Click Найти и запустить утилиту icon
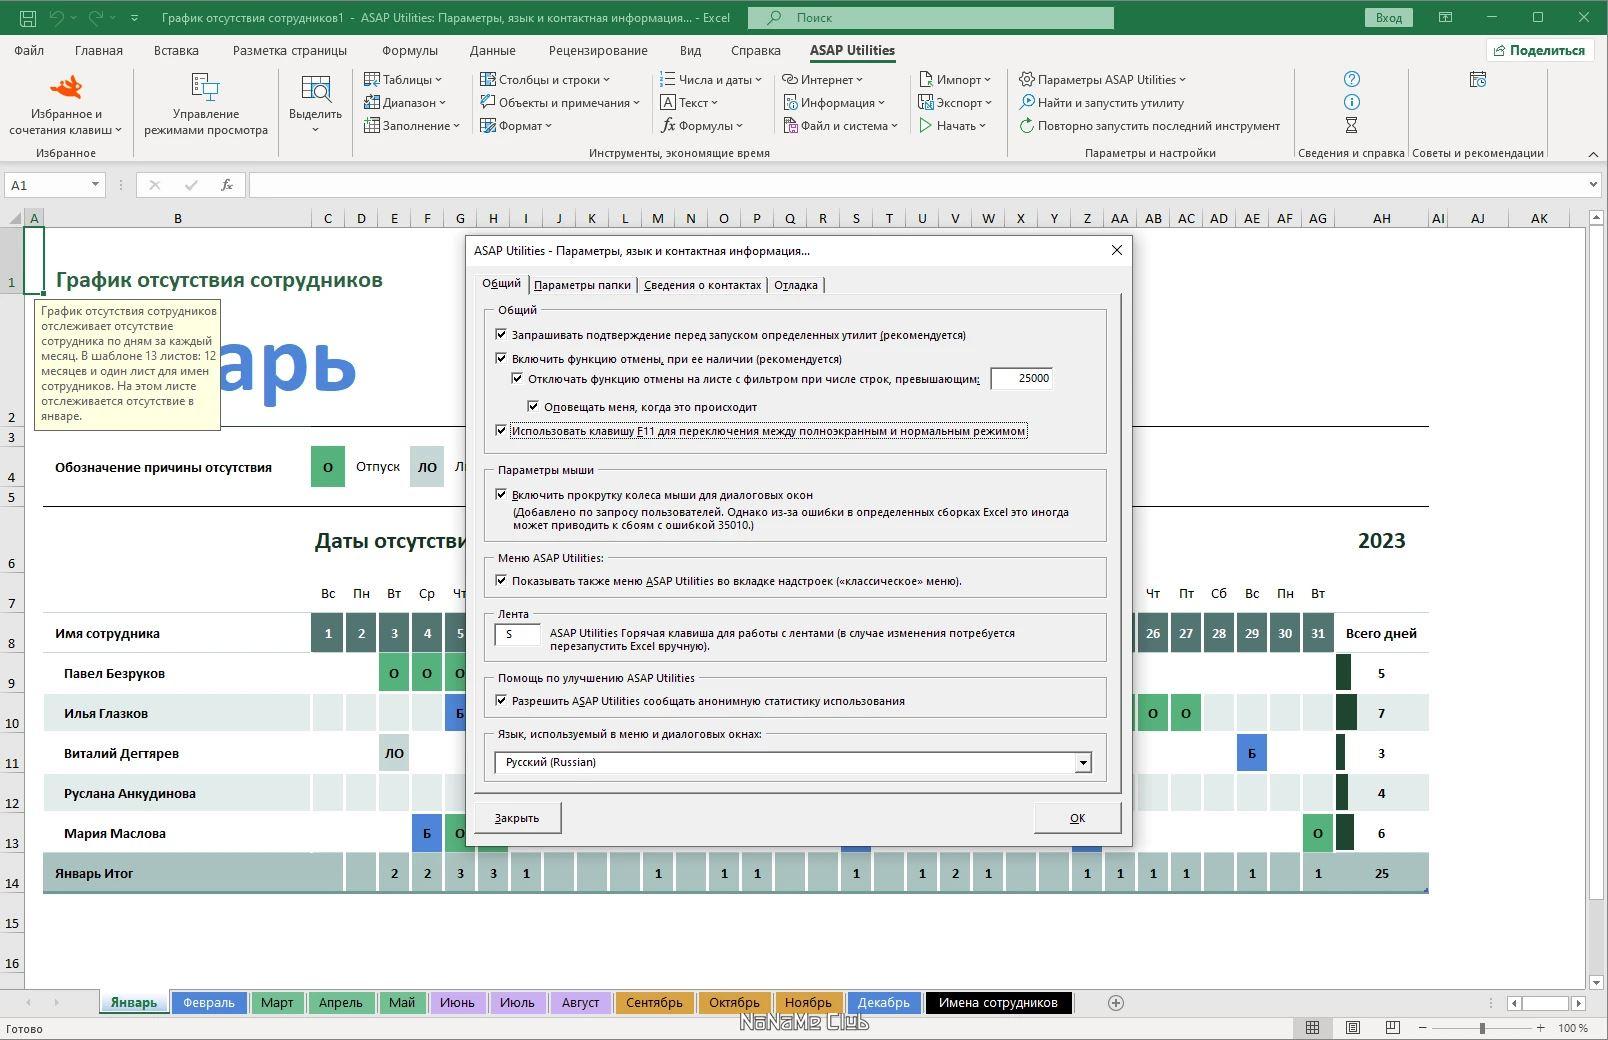 1028,102
